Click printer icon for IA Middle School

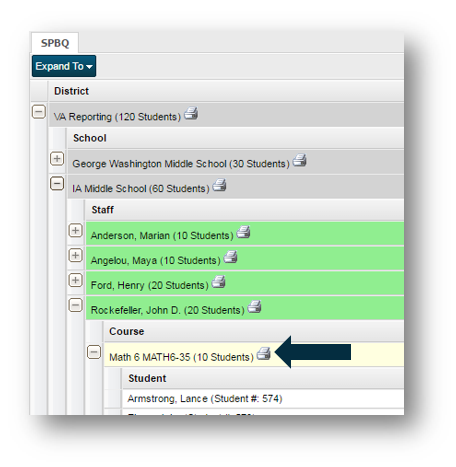[x=219, y=185]
